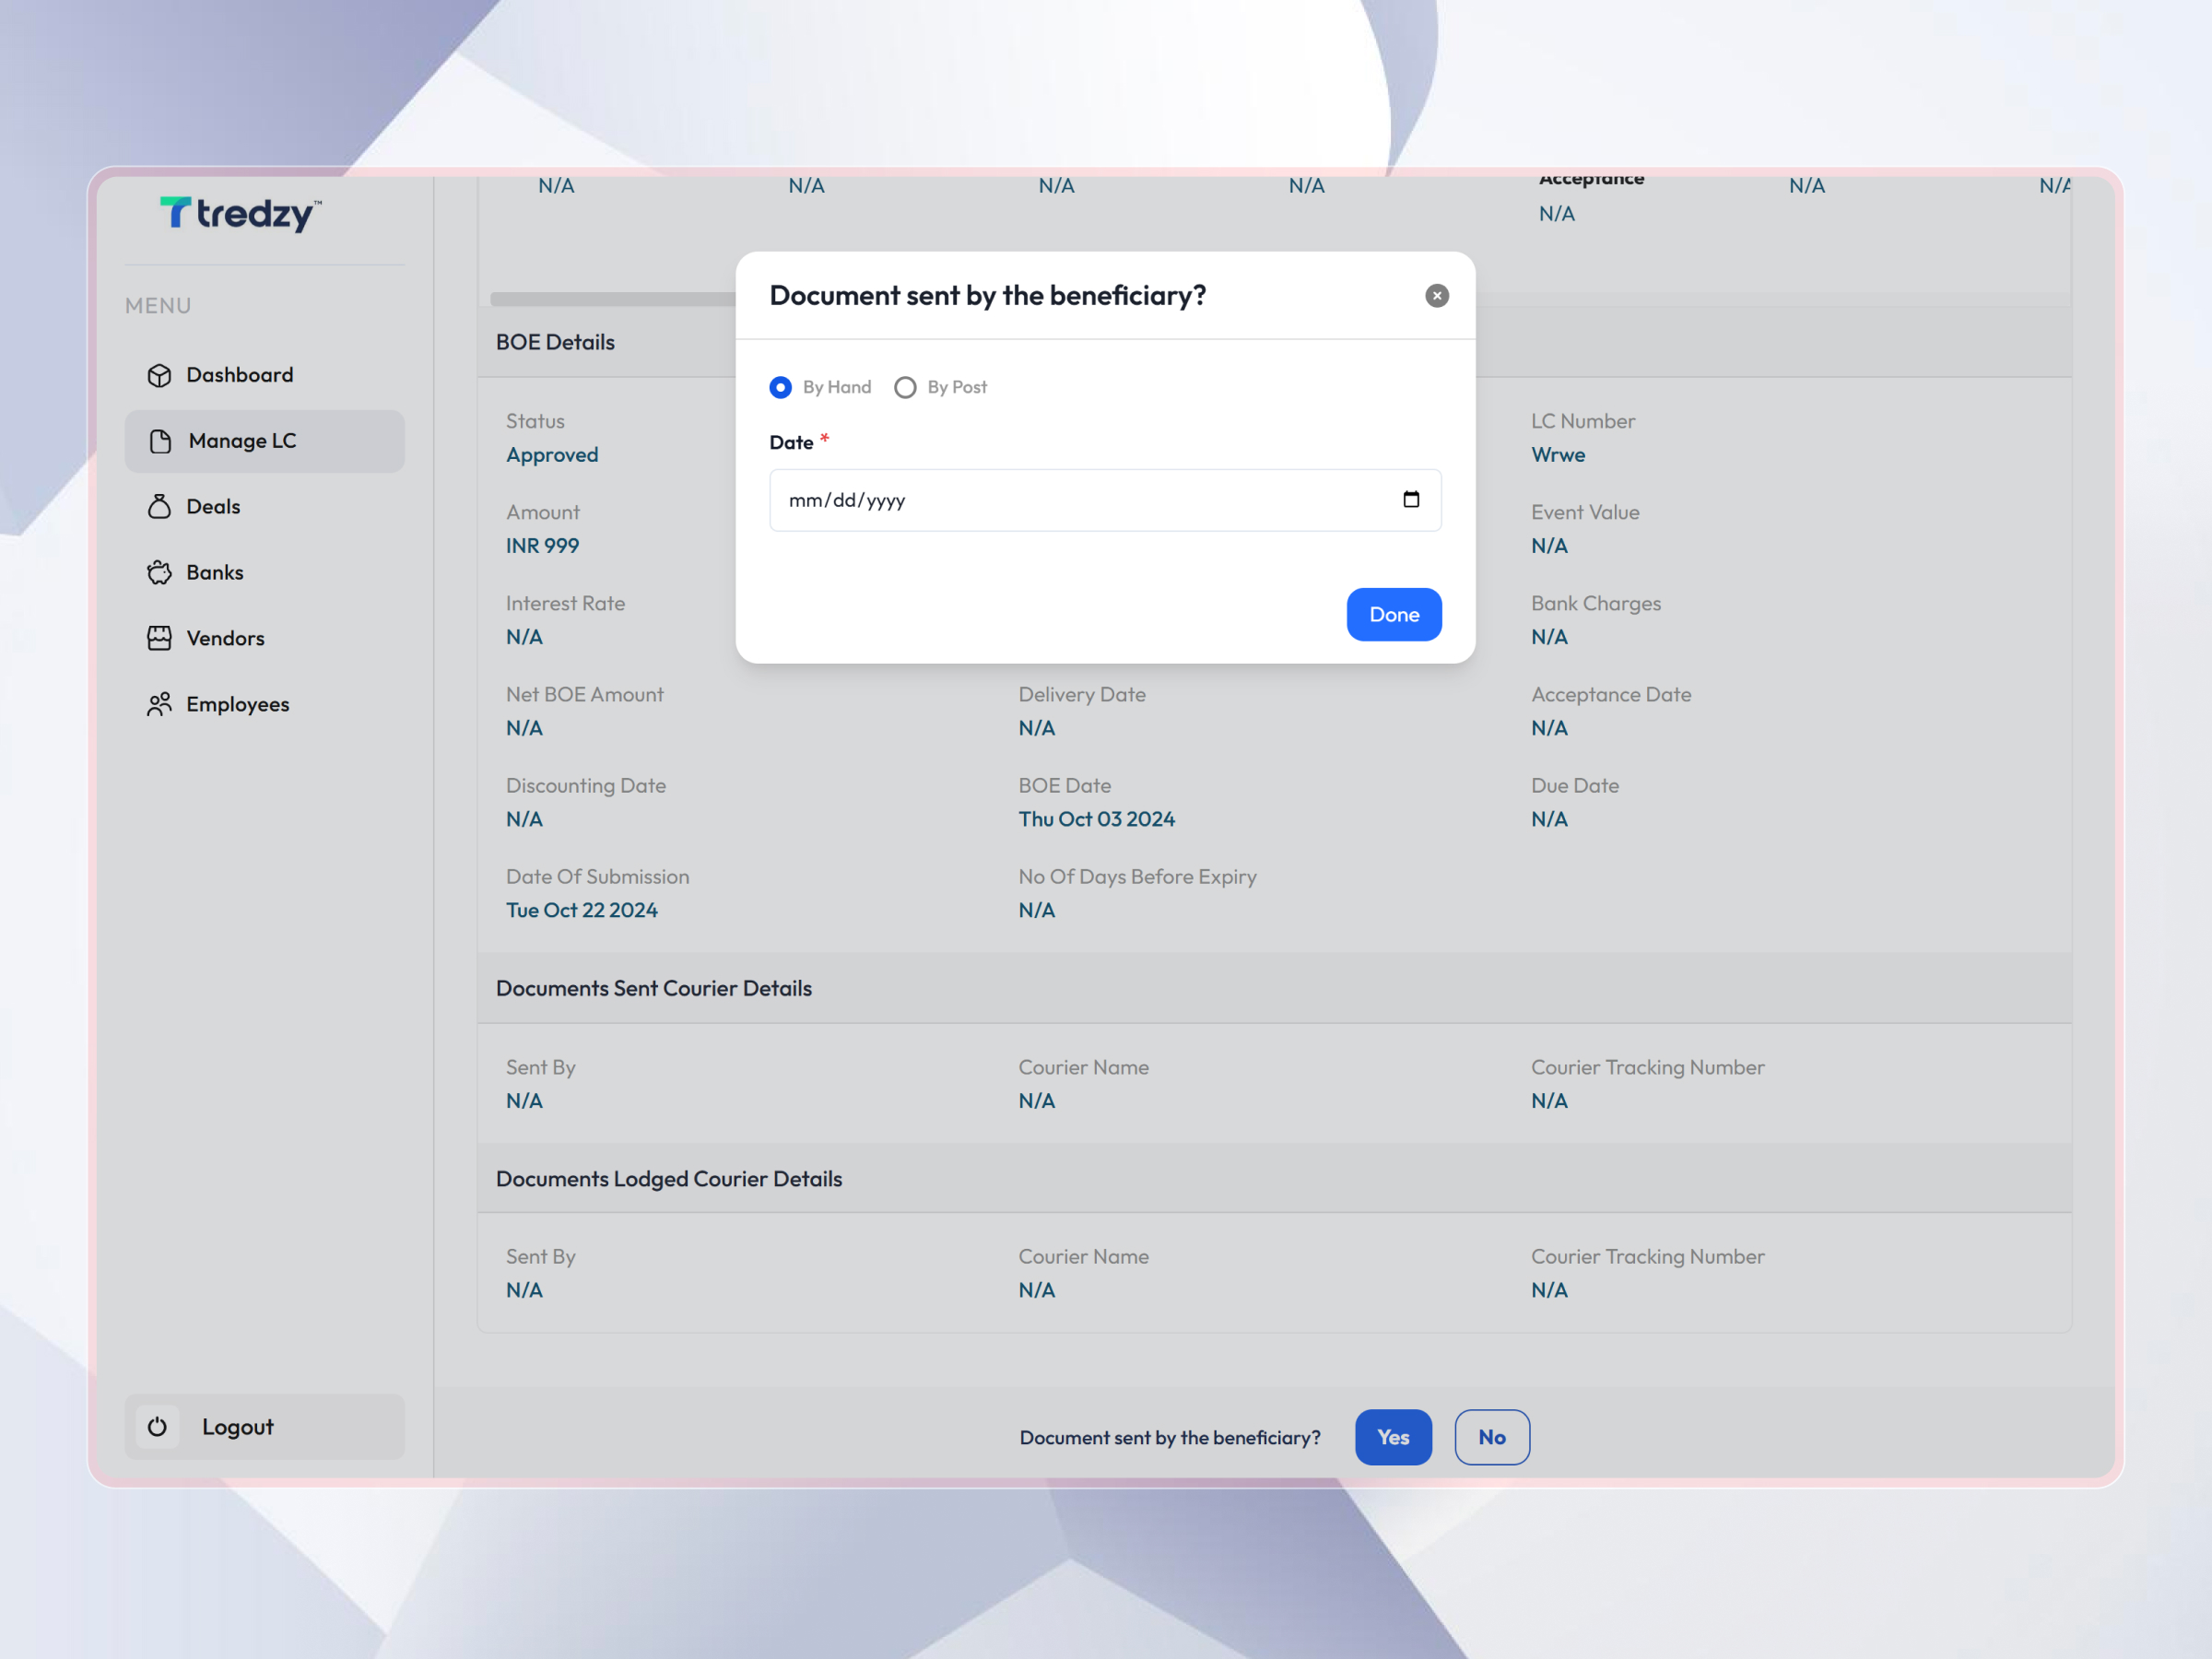
Task: Select the Dashboard cube icon in sidebar
Action: point(160,375)
